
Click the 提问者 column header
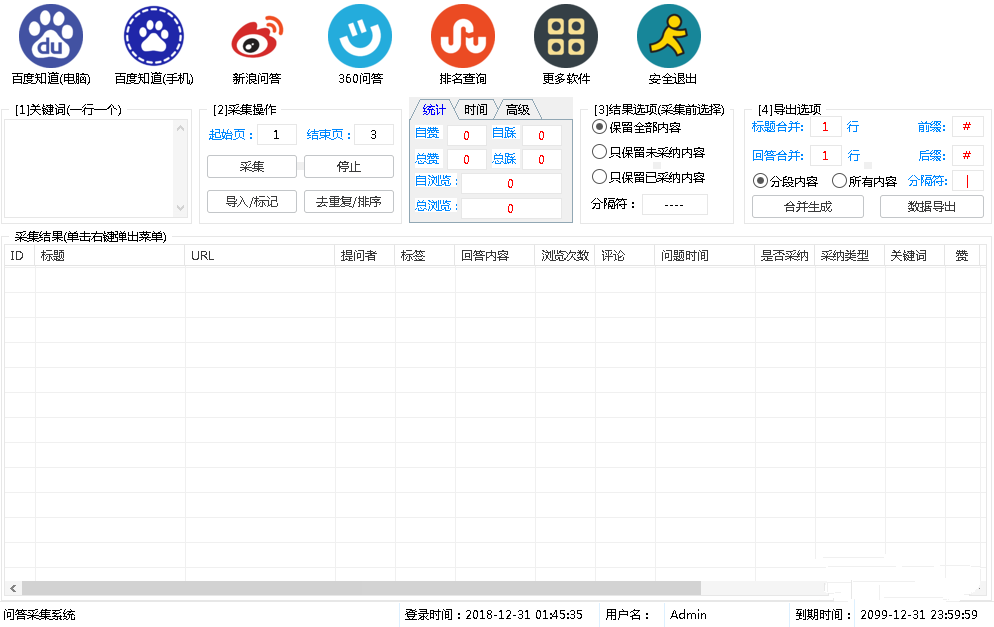point(365,255)
